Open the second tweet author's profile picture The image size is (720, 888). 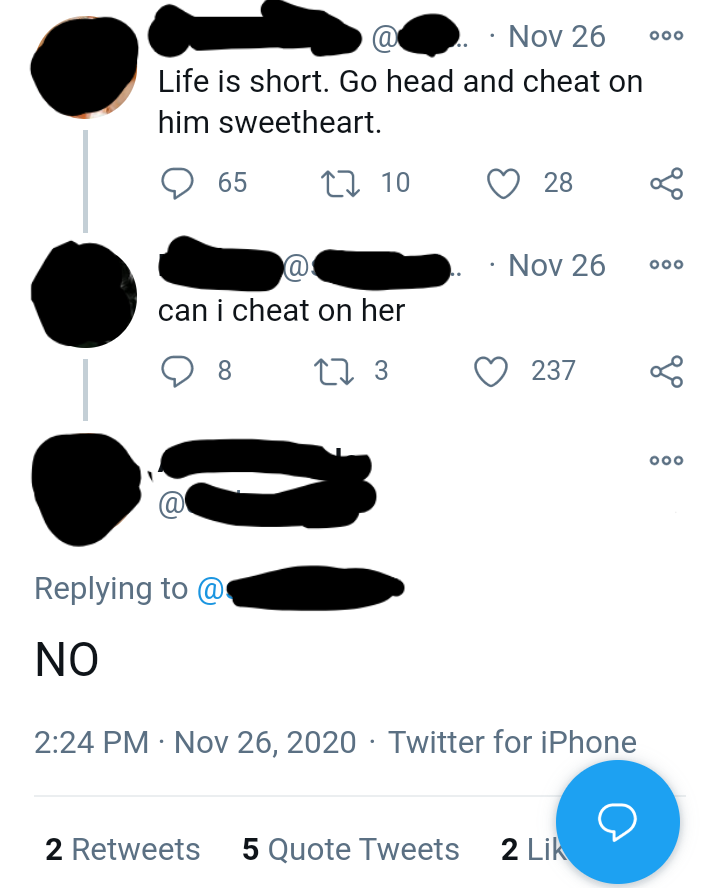point(84,295)
